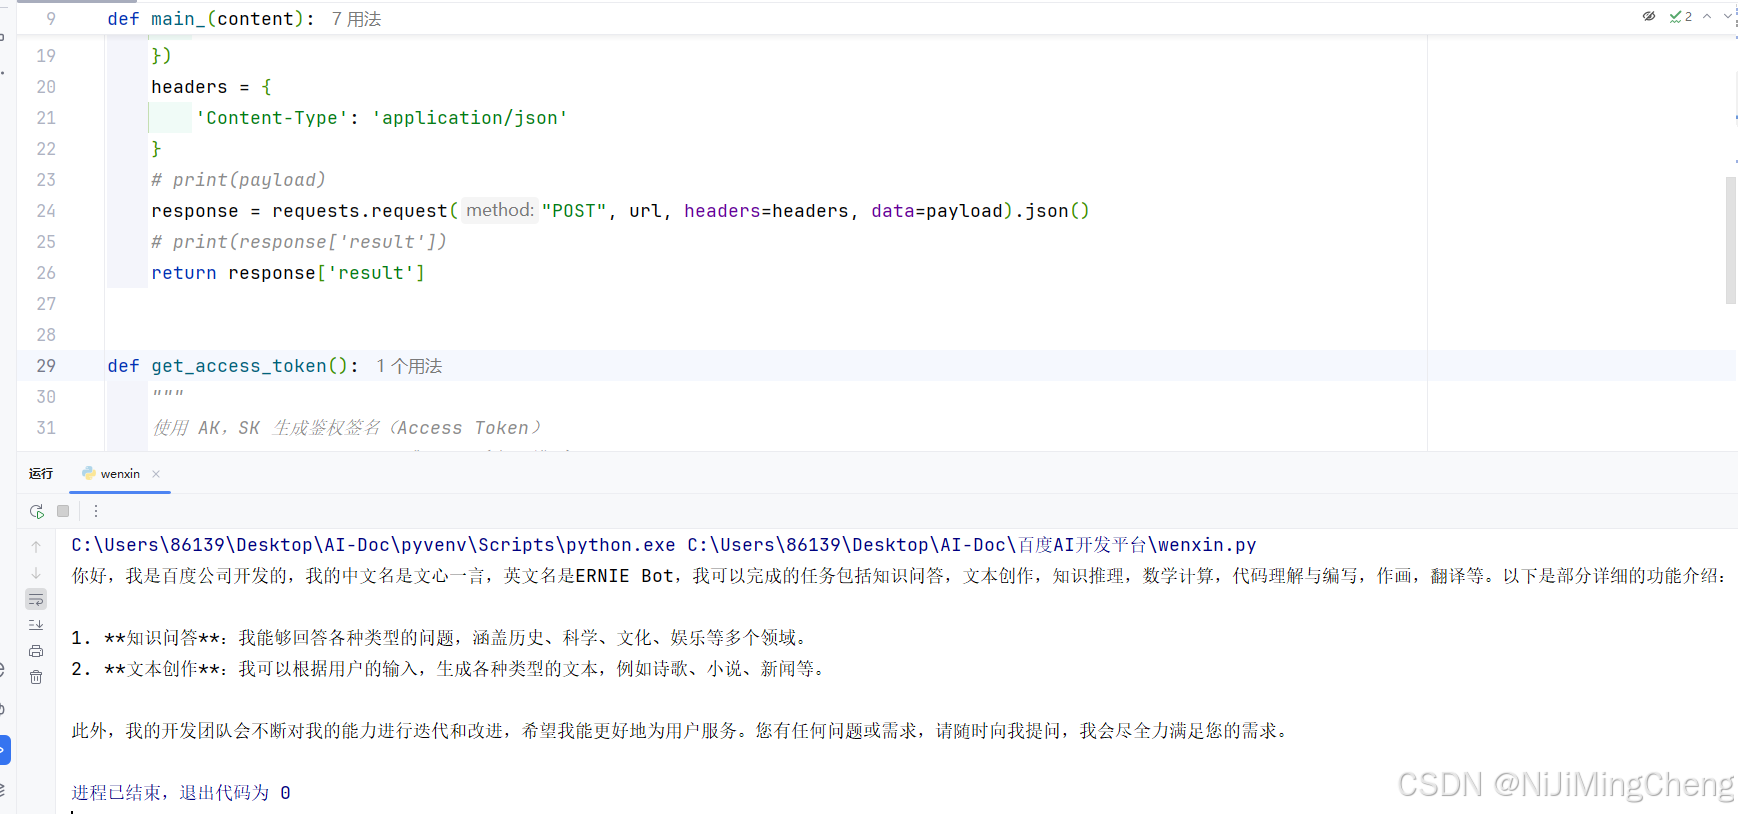Screen dimensions: 1738x814
Task: Close the wenxin run tab
Action: tap(156, 474)
